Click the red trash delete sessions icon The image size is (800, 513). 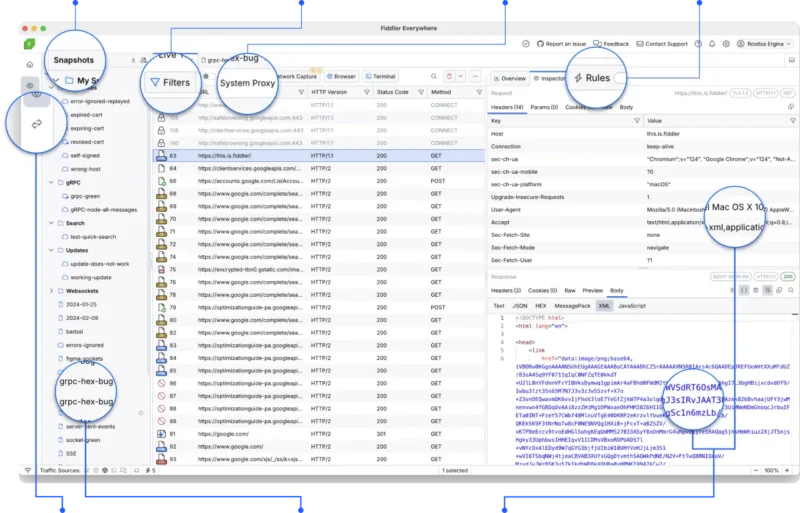449,77
